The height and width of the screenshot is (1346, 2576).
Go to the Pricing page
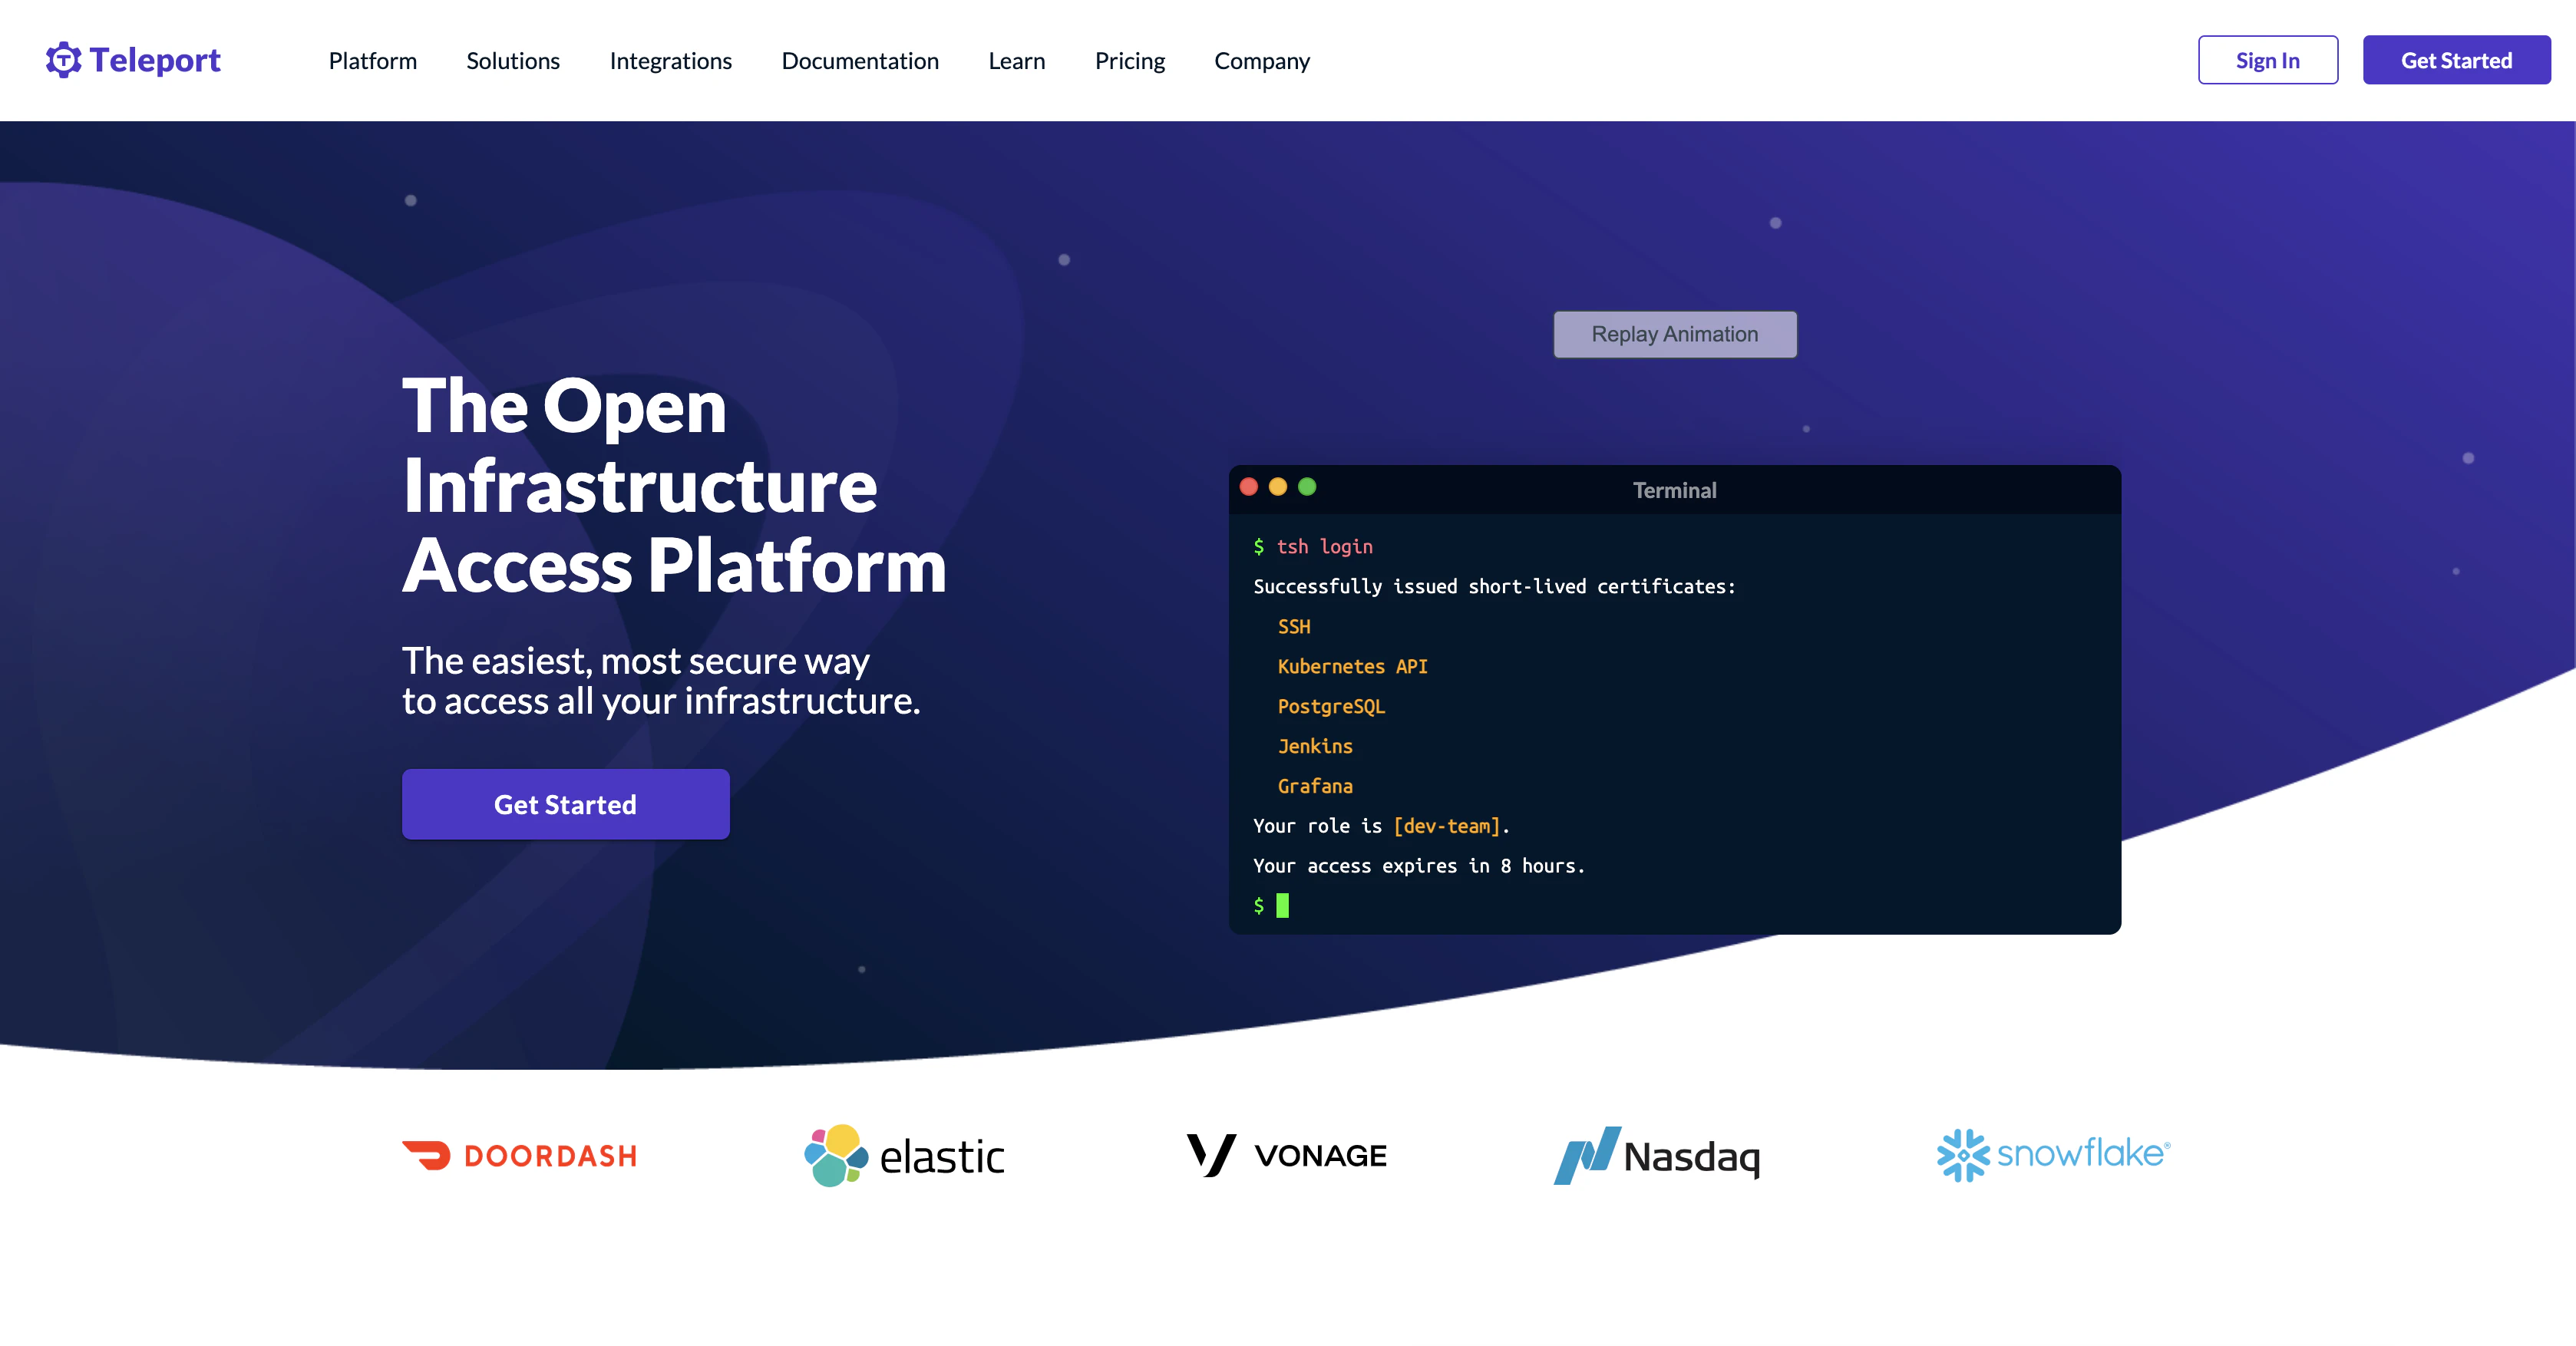pyautogui.click(x=1130, y=61)
